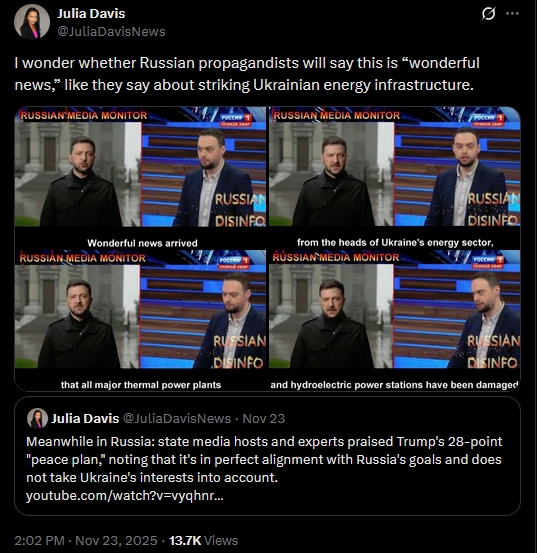
Task: Click the Россия 1 logo in first image
Action: pos(236,120)
